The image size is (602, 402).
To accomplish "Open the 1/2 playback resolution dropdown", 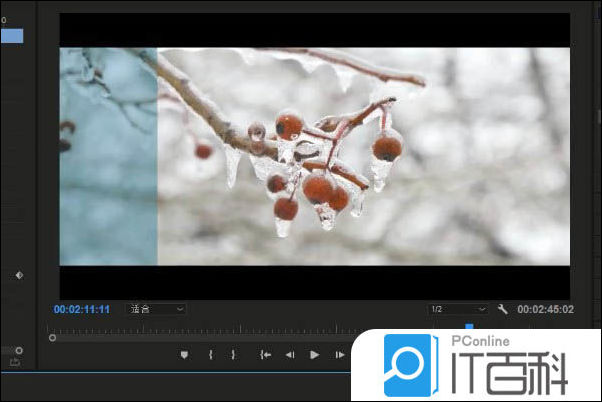I will coord(457,309).
